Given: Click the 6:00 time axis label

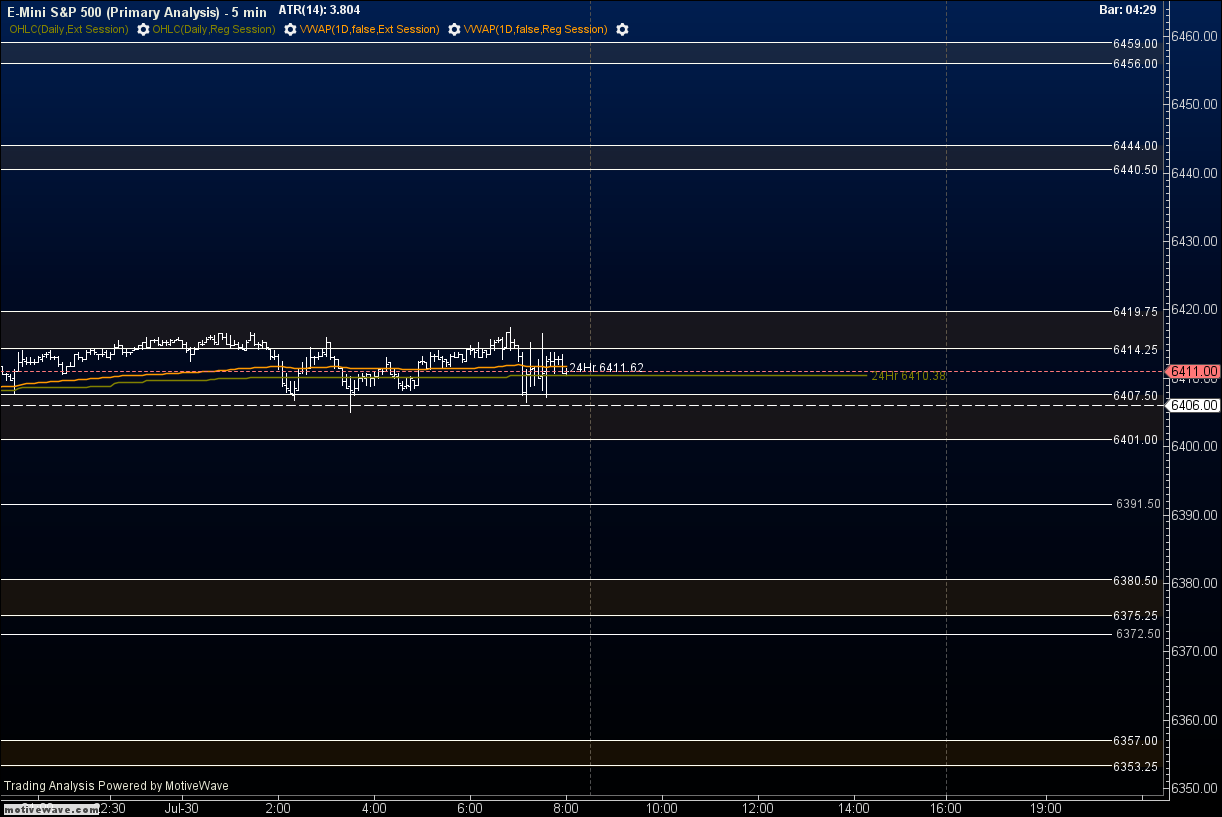Looking at the screenshot, I should tap(470, 808).
